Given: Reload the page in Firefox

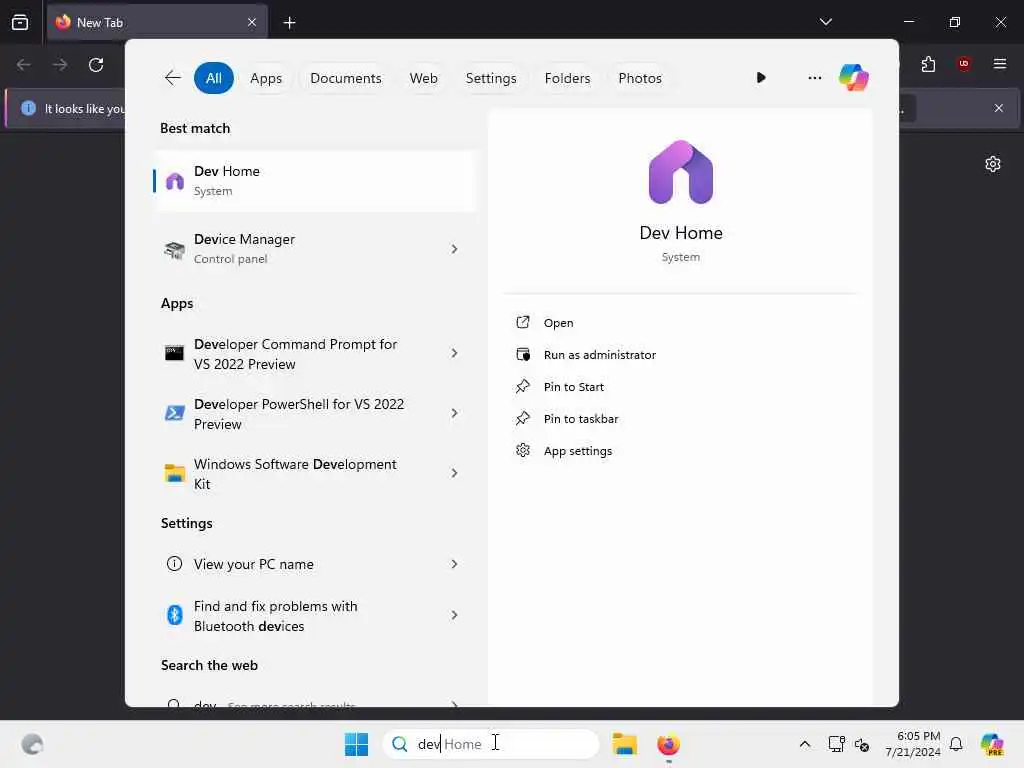Looking at the screenshot, I should point(96,65).
